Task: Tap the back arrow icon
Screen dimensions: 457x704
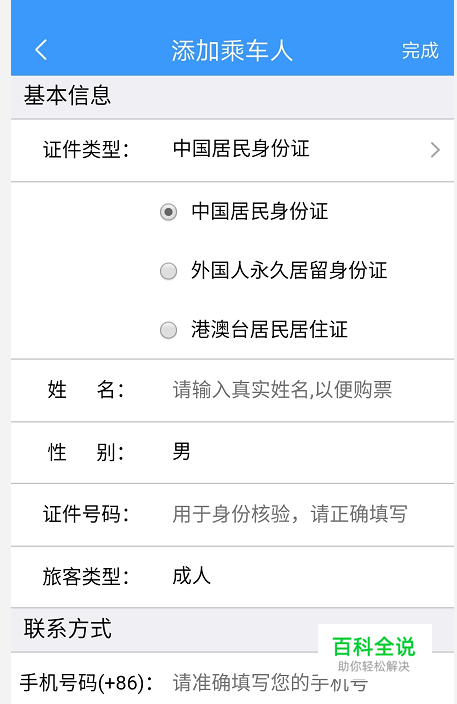Action: click(x=41, y=50)
